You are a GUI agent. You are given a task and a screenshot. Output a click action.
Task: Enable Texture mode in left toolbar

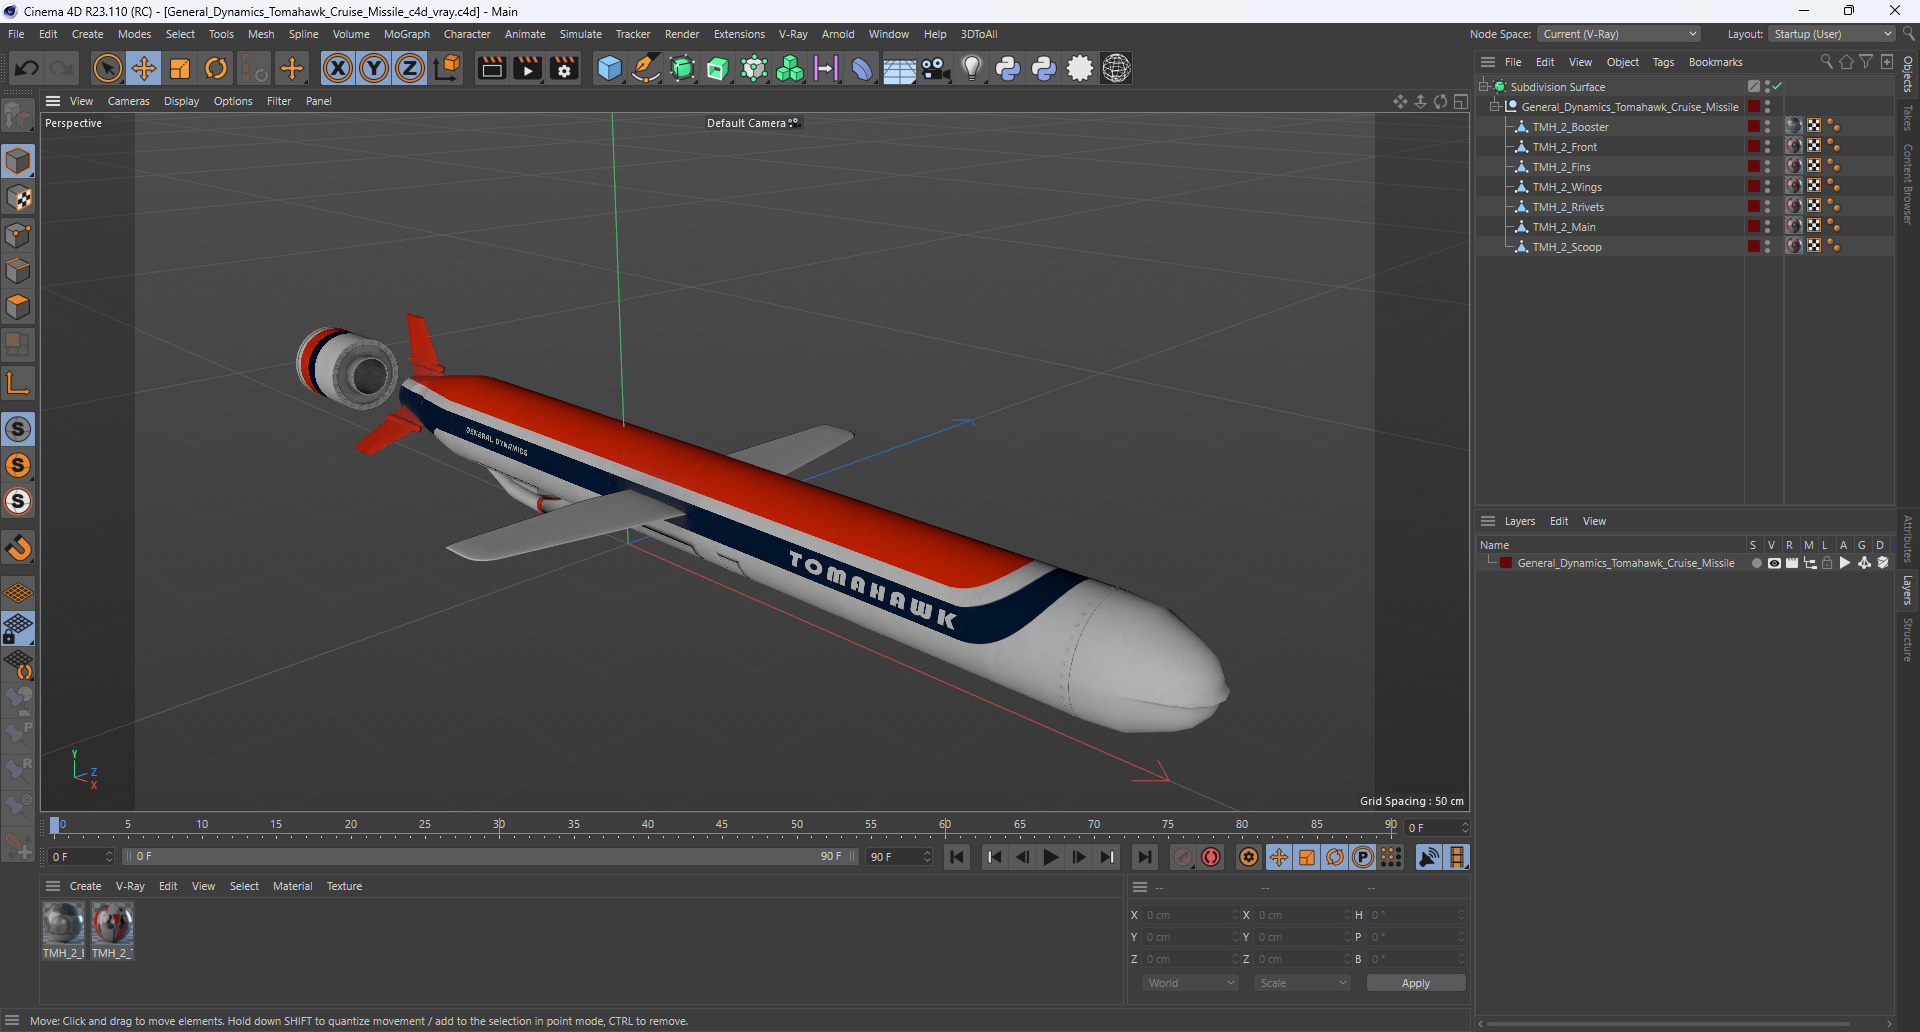coord(18,198)
